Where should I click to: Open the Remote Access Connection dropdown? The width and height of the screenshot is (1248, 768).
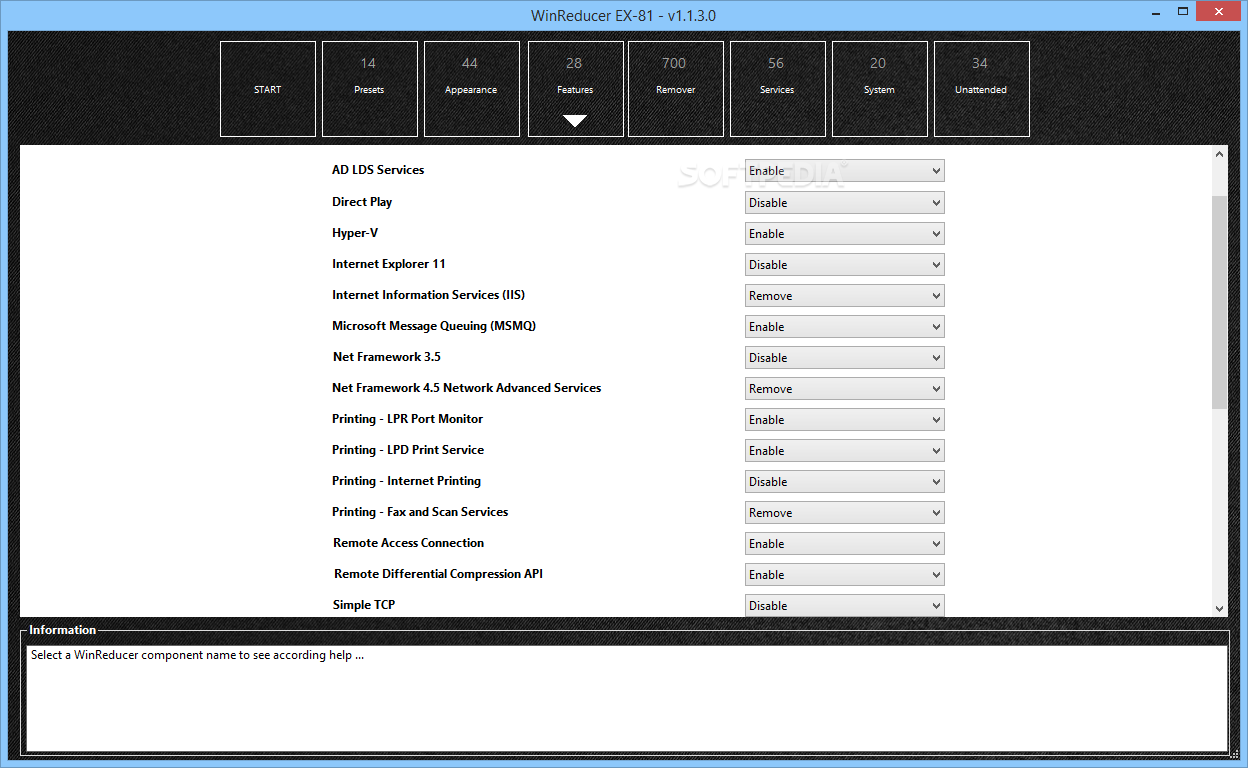click(845, 544)
